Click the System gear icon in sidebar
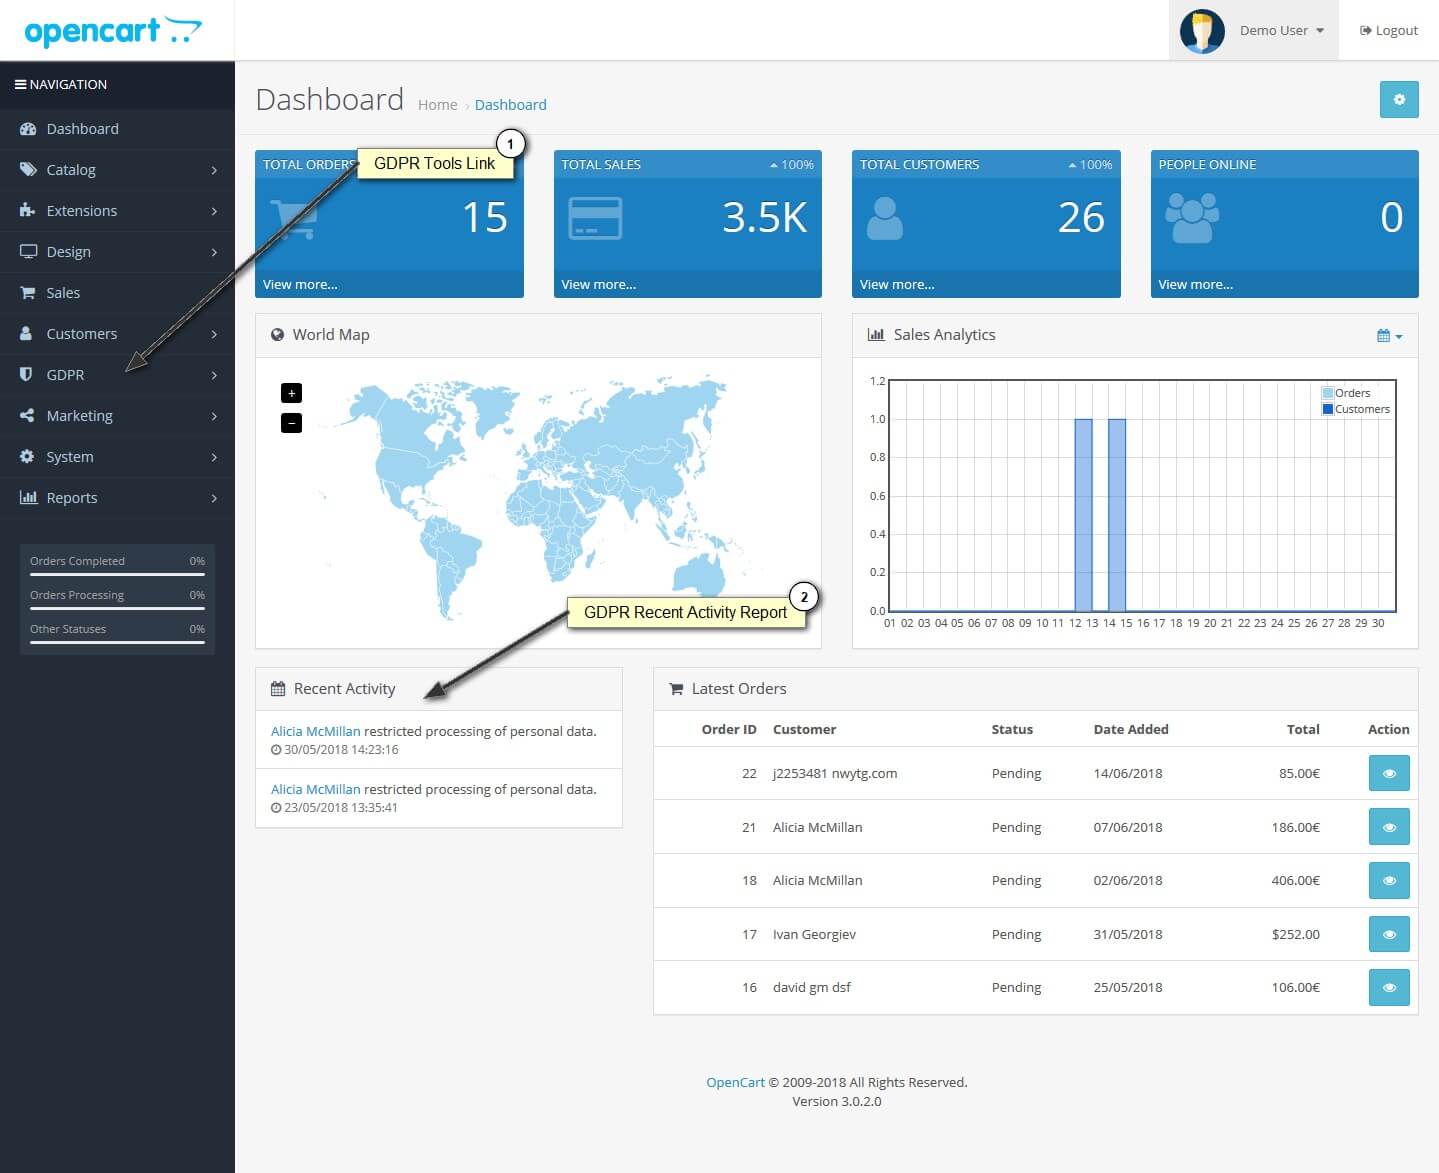The image size is (1439, 1173). tap(27, 457)
